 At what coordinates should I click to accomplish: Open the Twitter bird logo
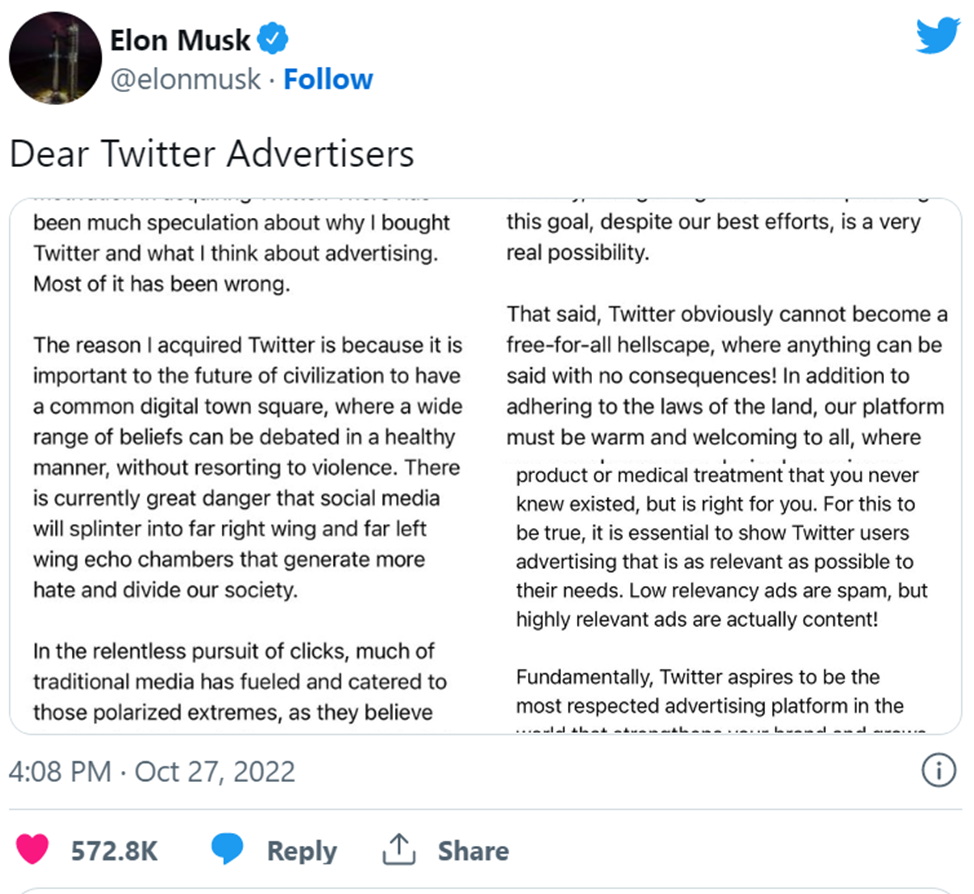tap(937, 37)
